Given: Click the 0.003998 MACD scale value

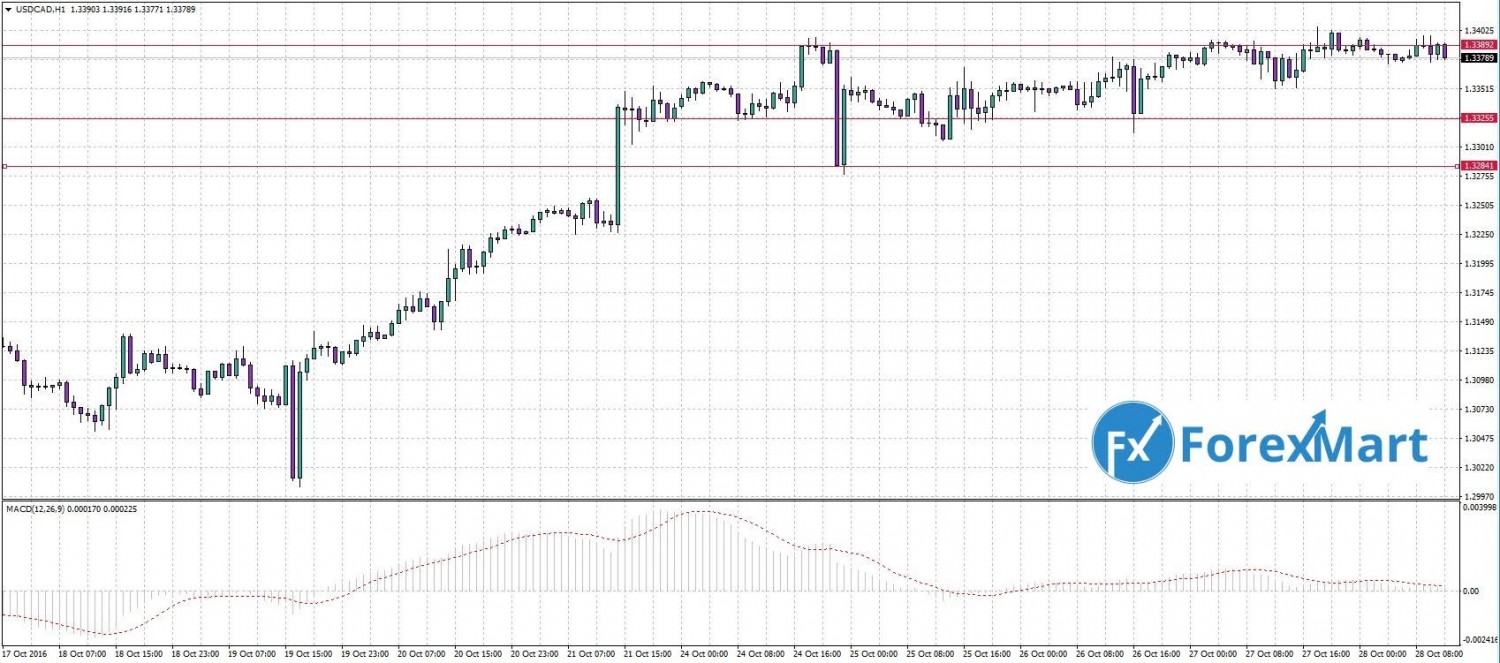Looking at the screenshot, I should (x=1480, y=509).
